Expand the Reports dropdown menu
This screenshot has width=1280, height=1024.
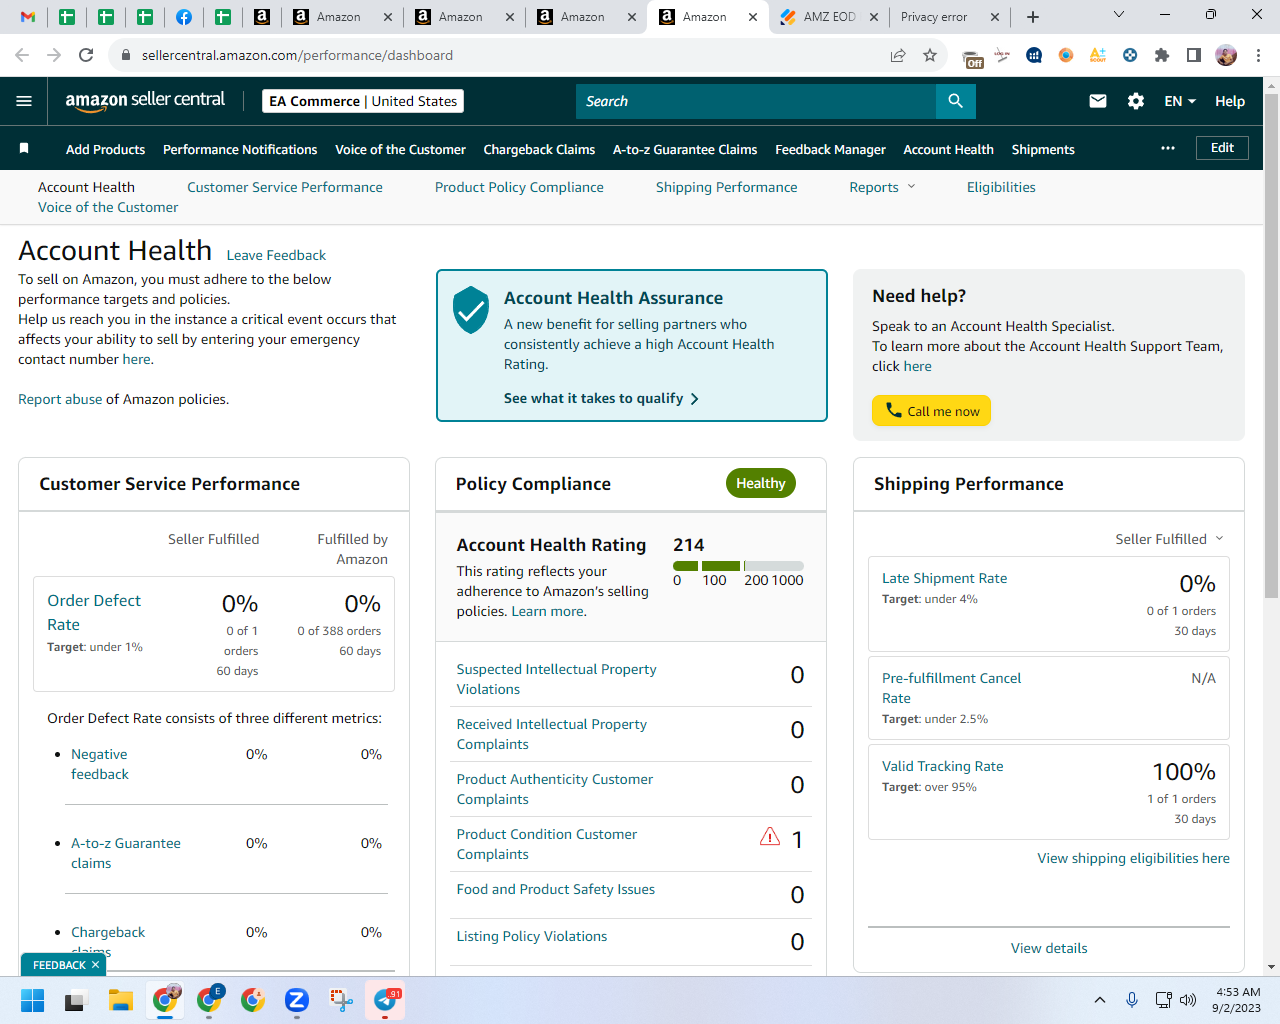click(883, 187)
